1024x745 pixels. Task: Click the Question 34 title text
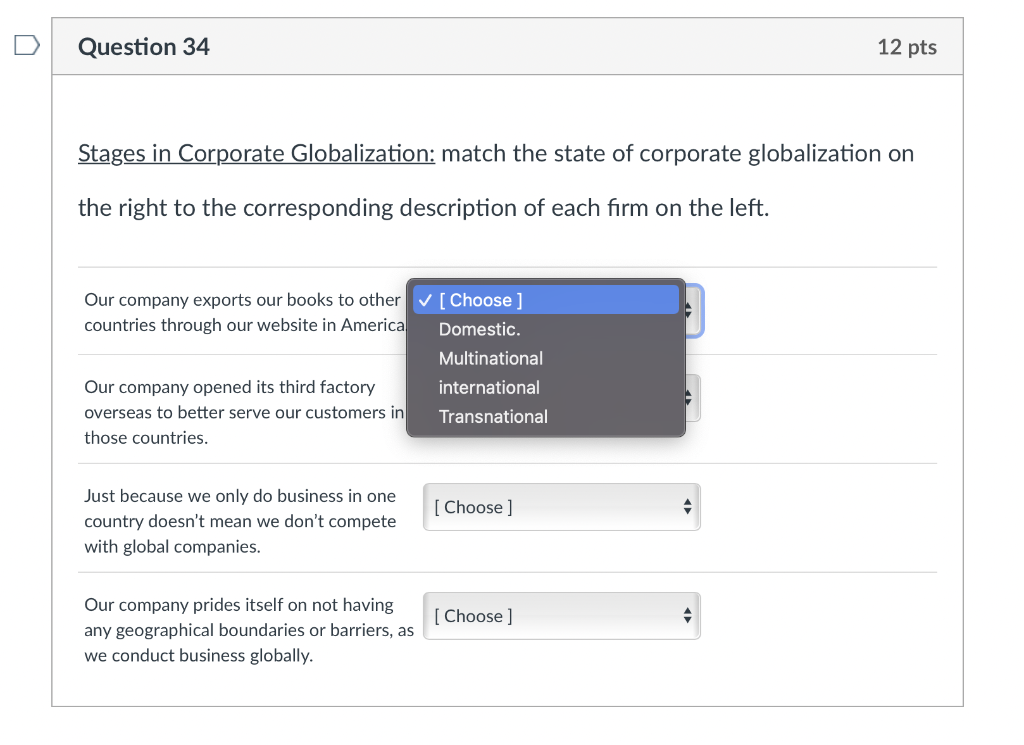pos(143,46)
